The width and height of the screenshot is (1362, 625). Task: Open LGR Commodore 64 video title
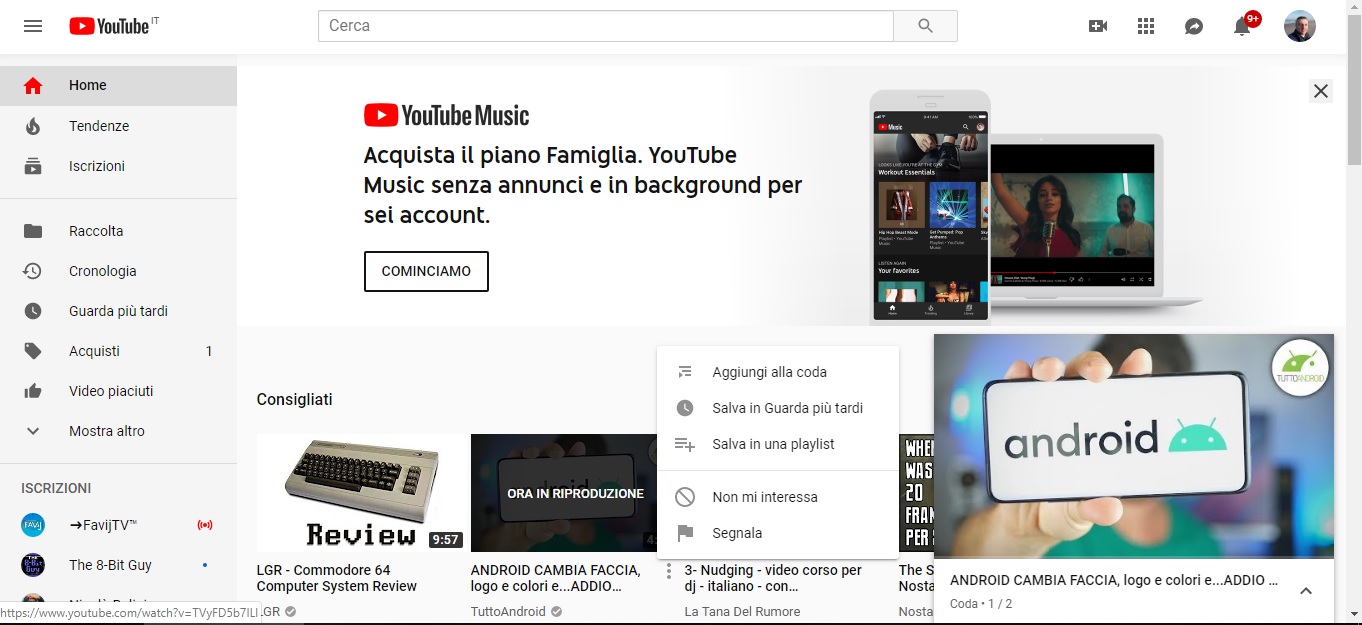pos(337,578)
